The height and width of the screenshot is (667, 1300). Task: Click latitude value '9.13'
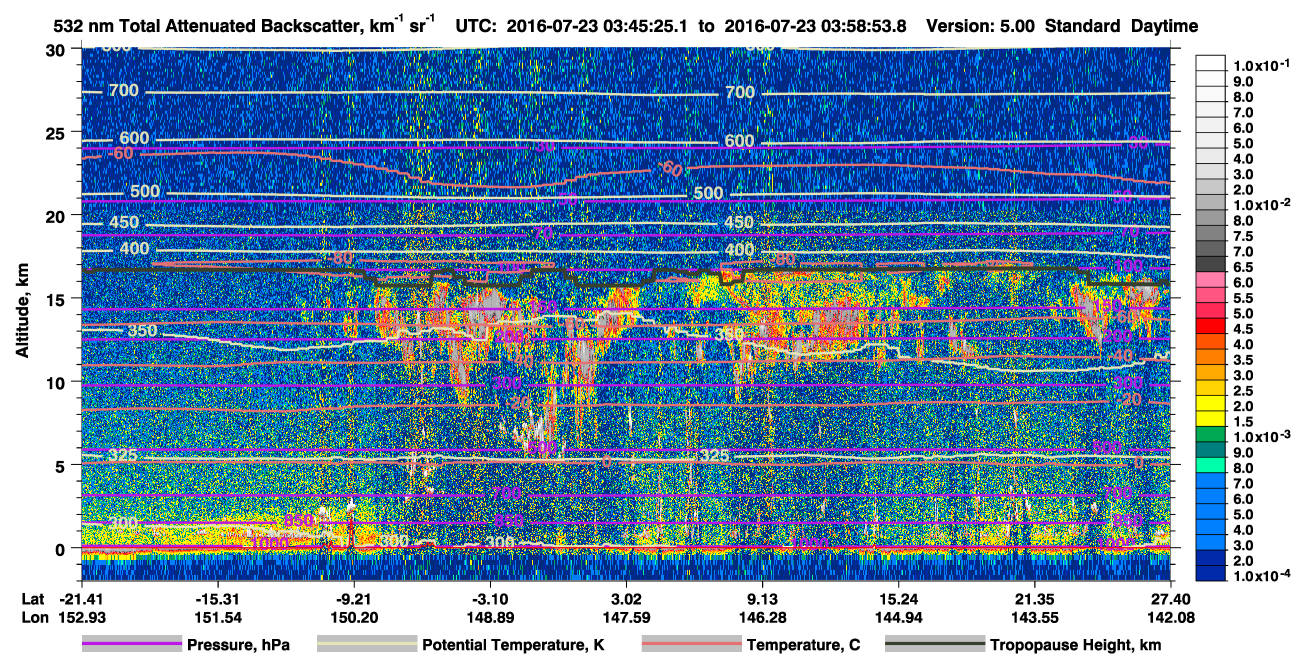762,598
